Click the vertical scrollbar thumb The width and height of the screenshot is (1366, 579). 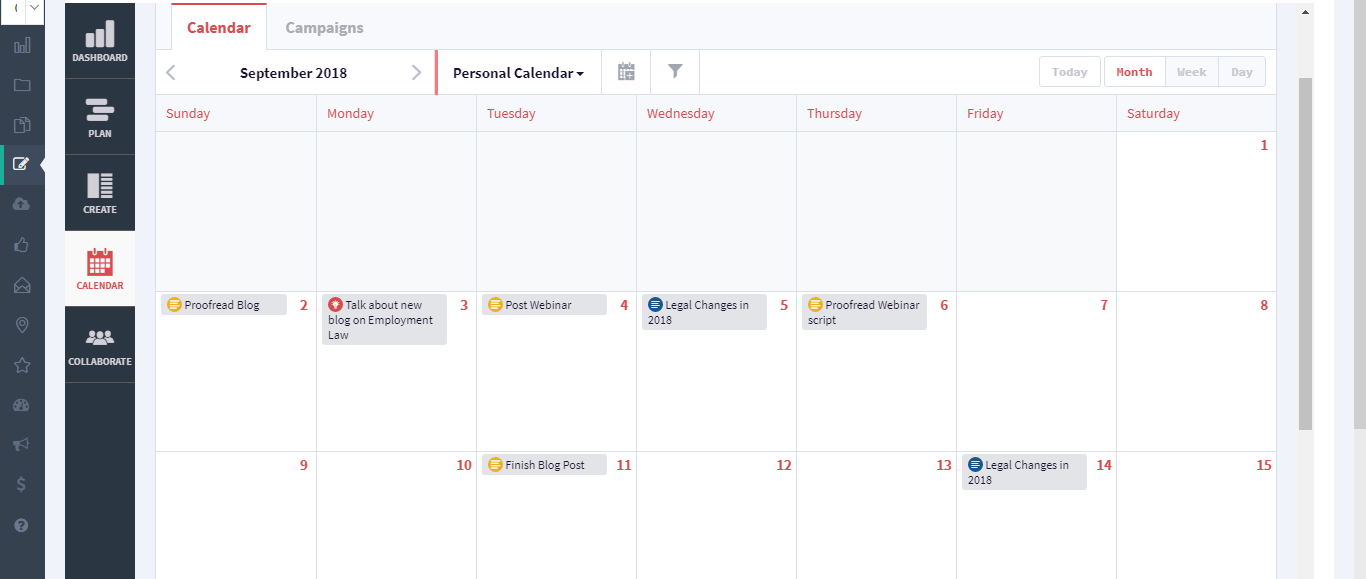[1305, 250]
